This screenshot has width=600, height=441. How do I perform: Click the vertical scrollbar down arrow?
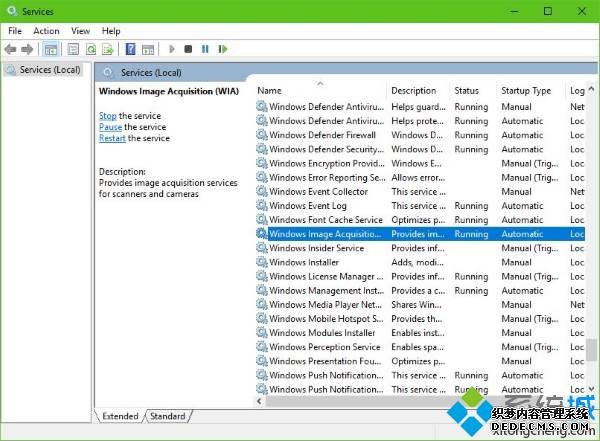point(591,389)
